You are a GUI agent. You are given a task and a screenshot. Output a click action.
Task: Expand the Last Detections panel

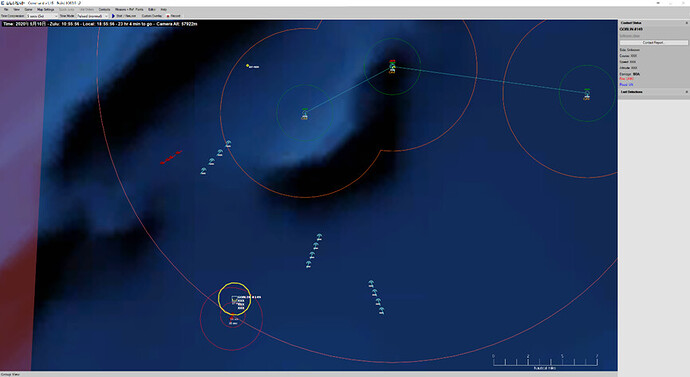(x=686, y=92)
